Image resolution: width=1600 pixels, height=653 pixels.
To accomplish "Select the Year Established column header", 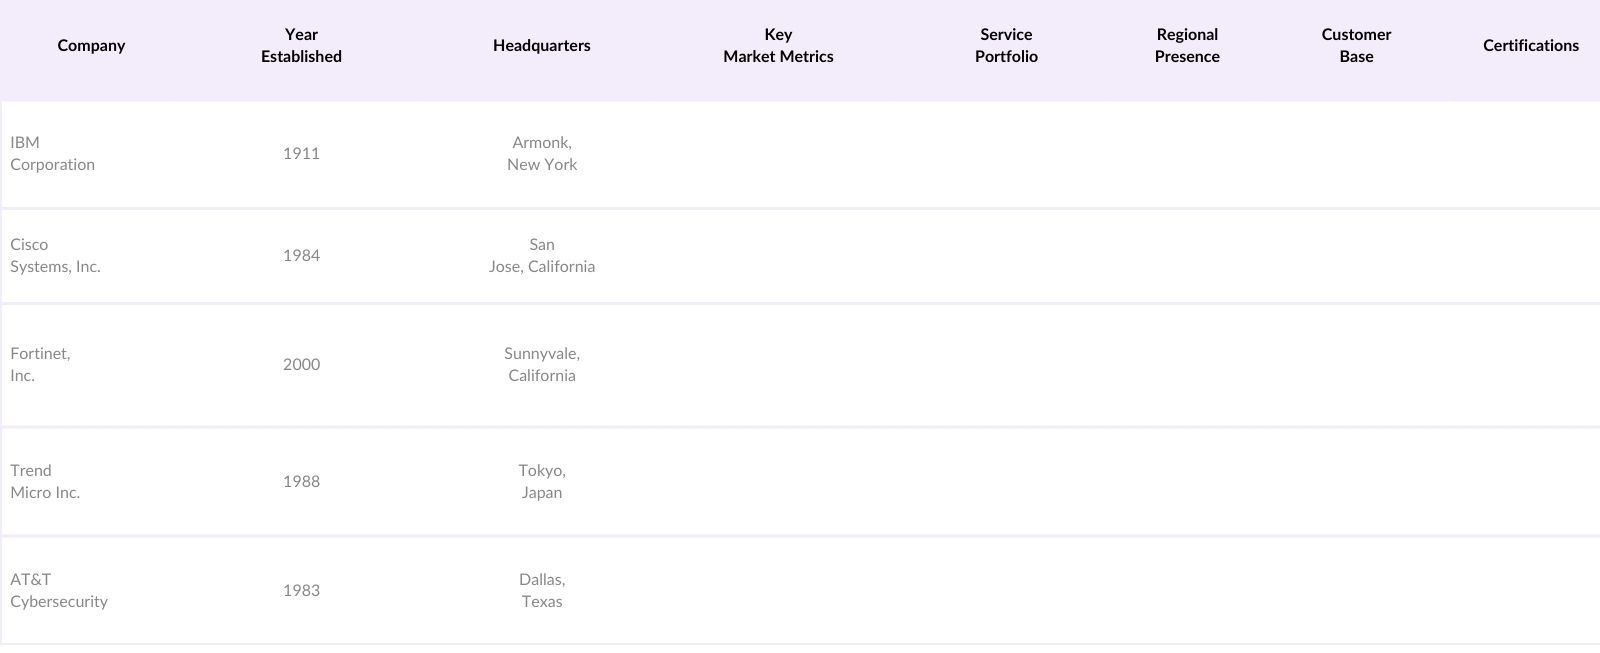I will point(301,46).
